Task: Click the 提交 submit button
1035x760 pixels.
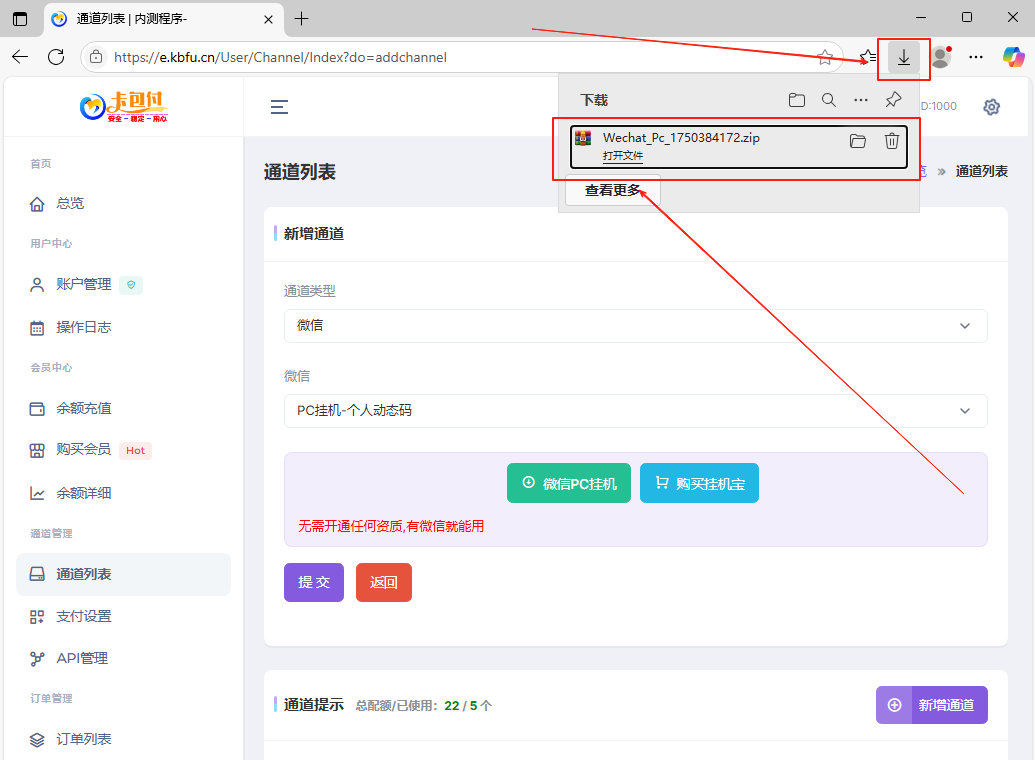Action: [313, 582]
